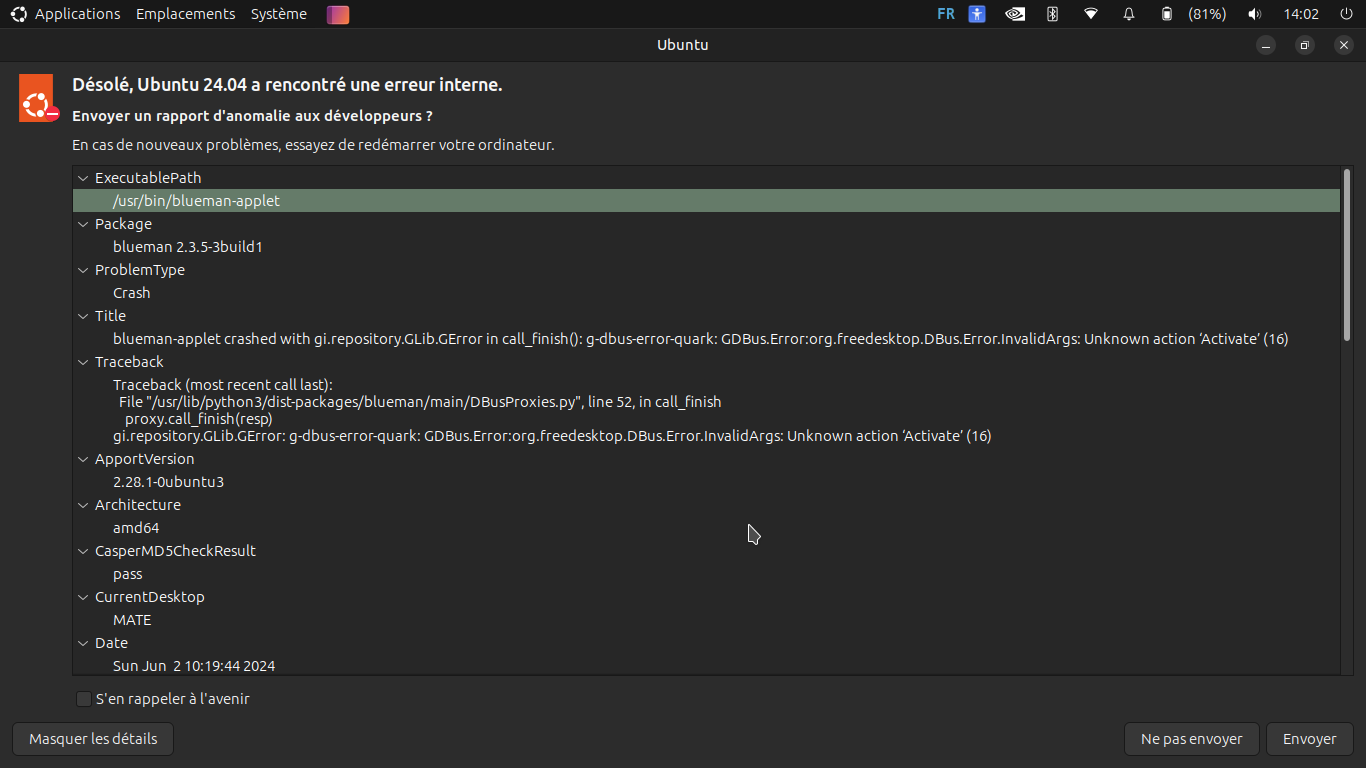Click the Envoyer button
Viewport: 1366px width, 768px height.
1309,739
